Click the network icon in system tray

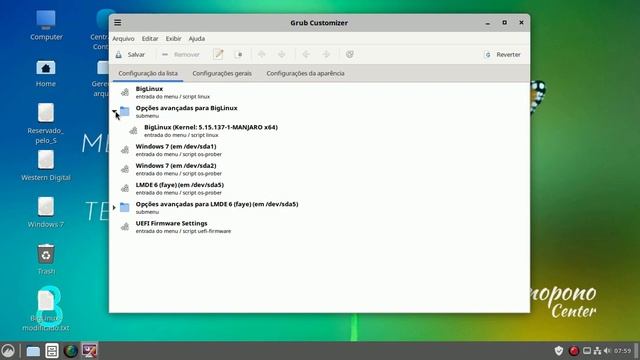pos(598,351)
